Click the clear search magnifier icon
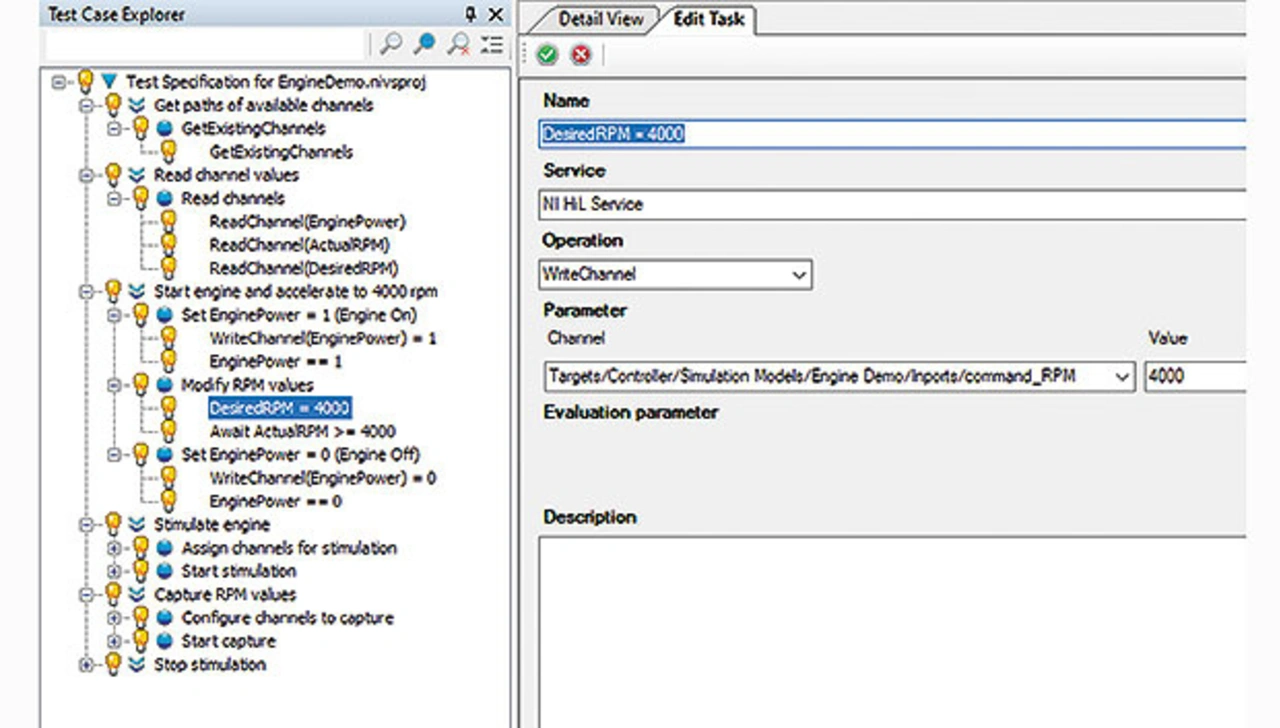This screenshot has width=1280, height=728. (458, 44)
